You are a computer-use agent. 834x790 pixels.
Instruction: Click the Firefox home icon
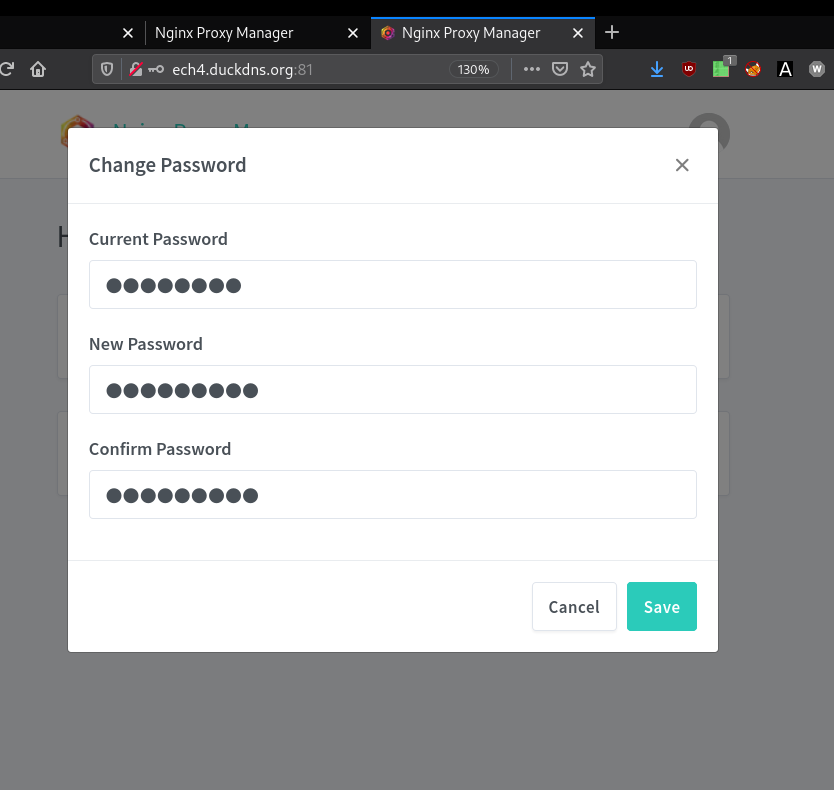[38, 69]
